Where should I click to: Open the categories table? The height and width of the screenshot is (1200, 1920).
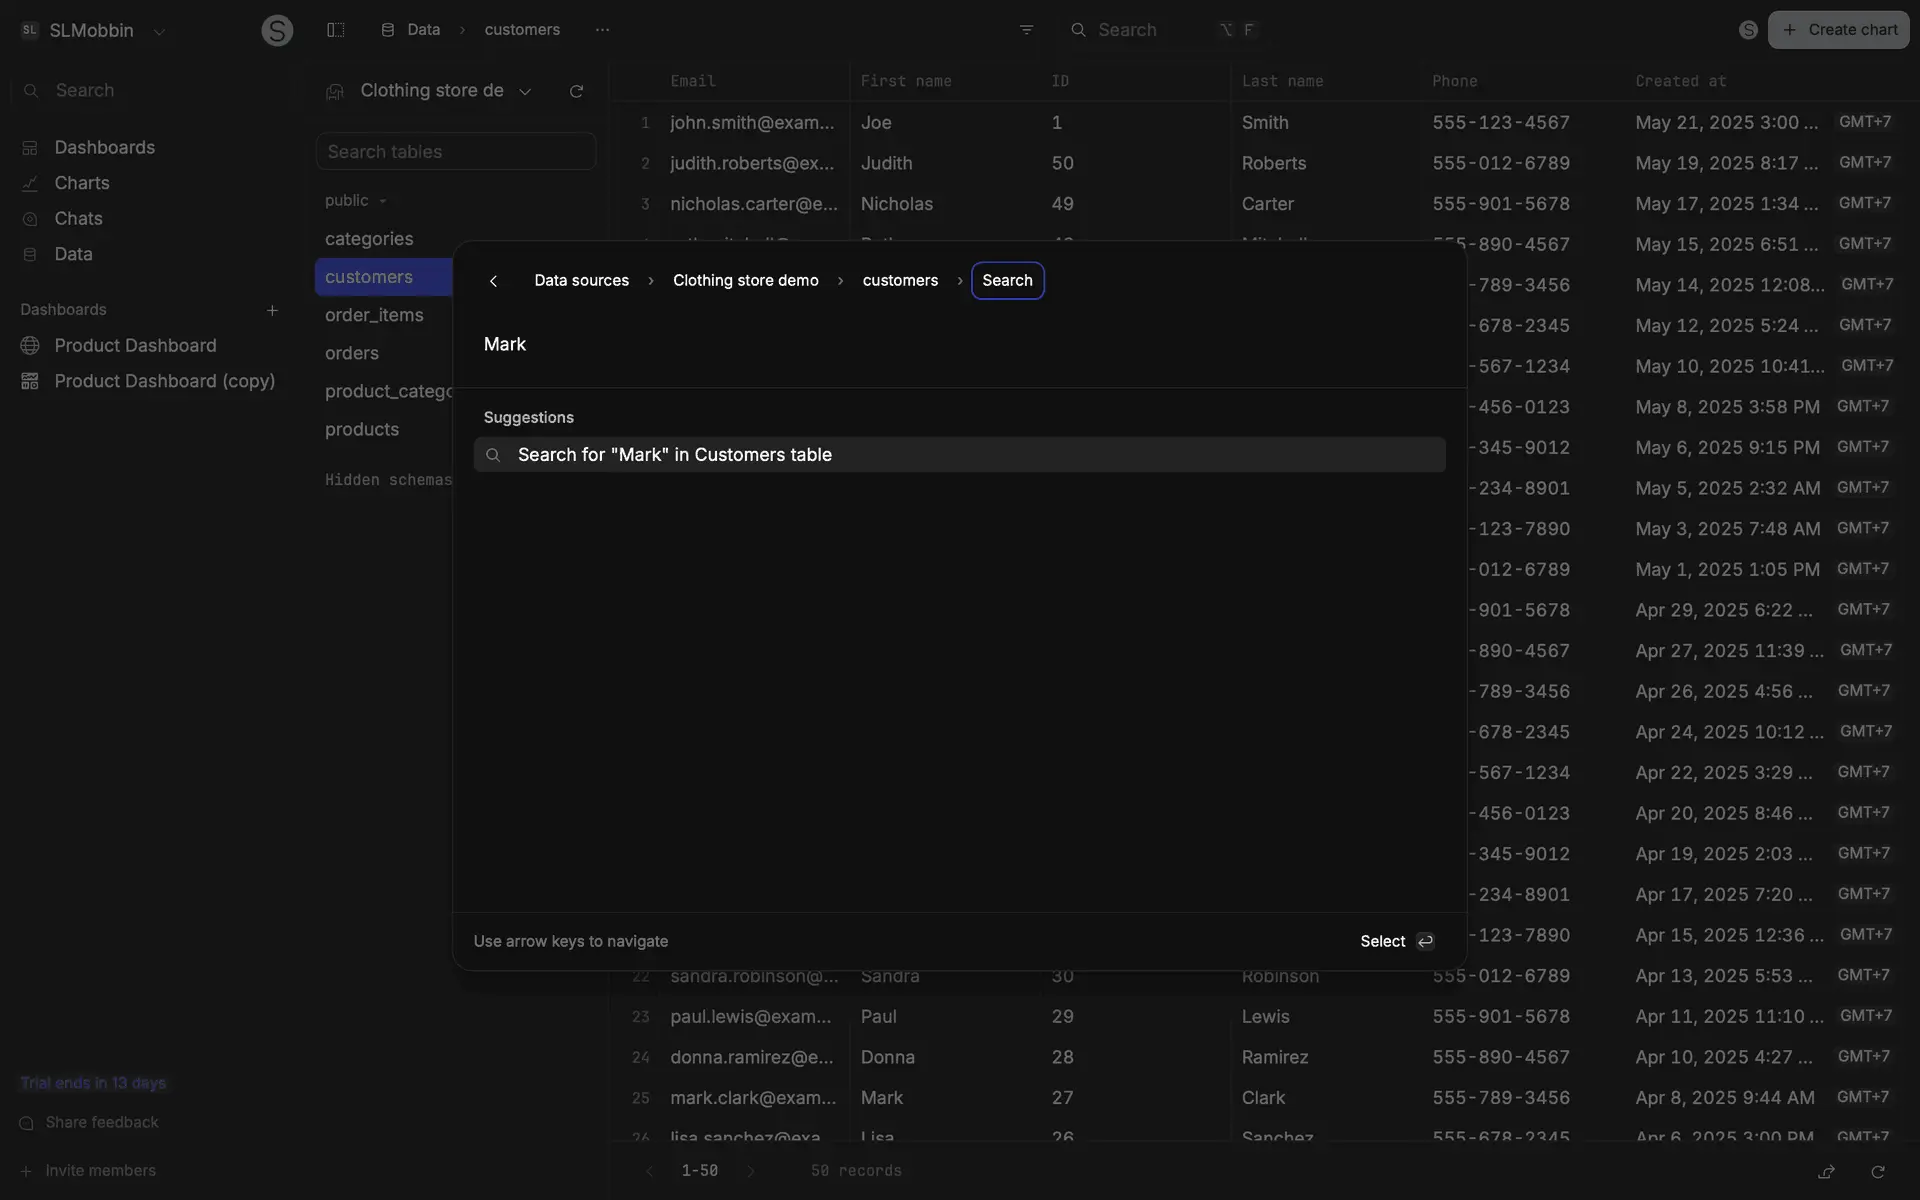point(369,239)
